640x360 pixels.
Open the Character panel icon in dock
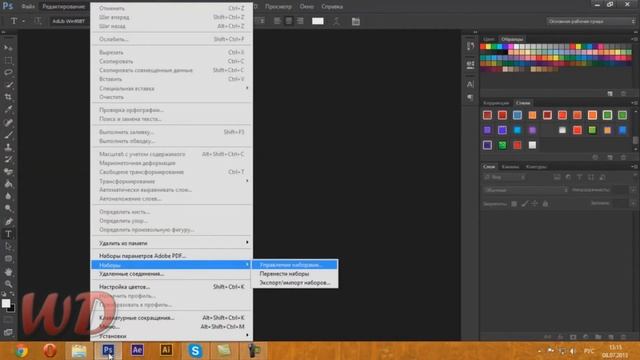[x=470, y=84]
